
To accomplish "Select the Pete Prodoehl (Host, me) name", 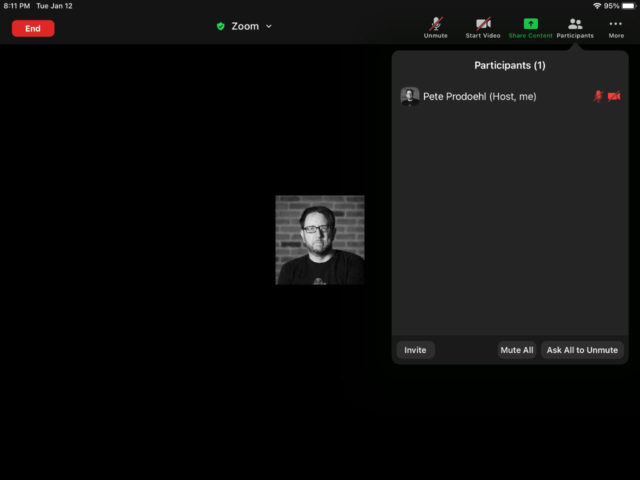I will pos(480,96).
